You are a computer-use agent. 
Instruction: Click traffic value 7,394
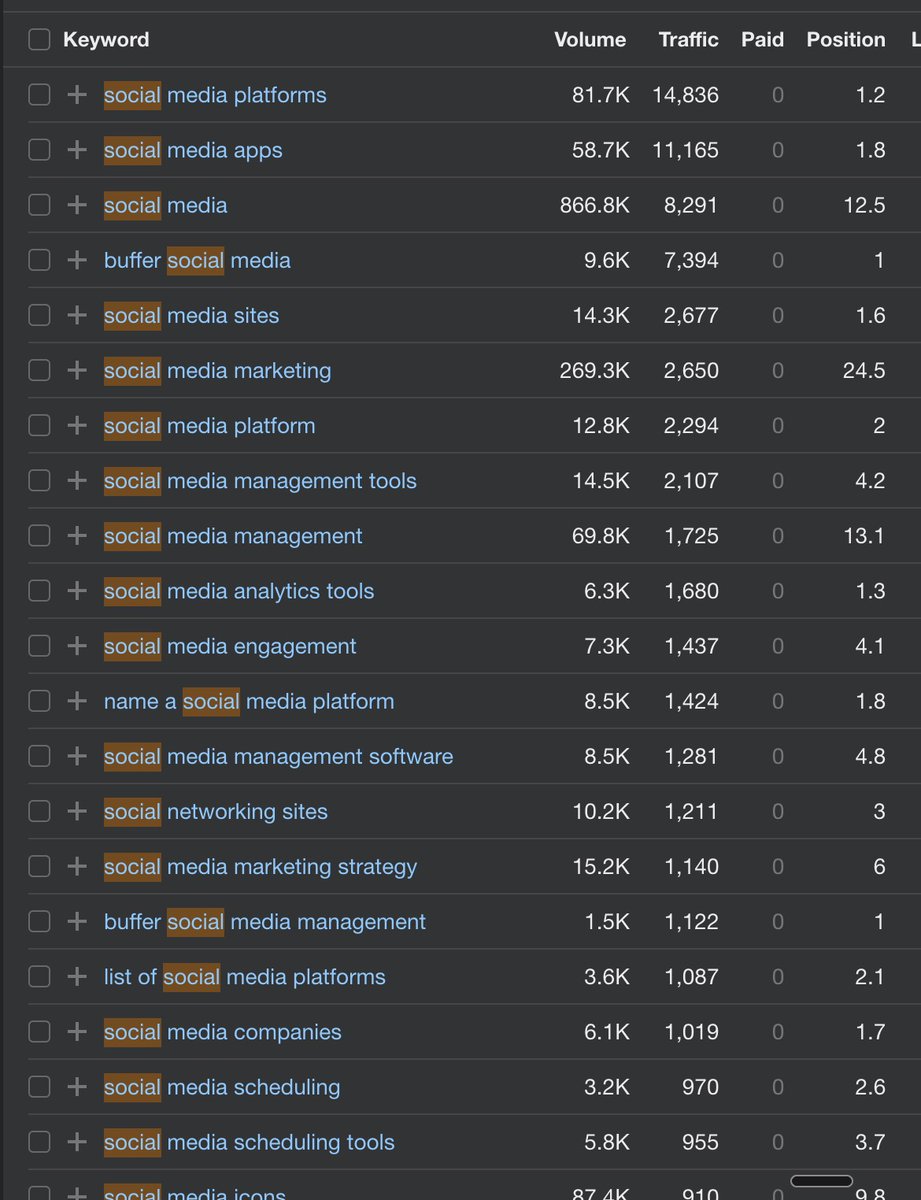[691, 260]
